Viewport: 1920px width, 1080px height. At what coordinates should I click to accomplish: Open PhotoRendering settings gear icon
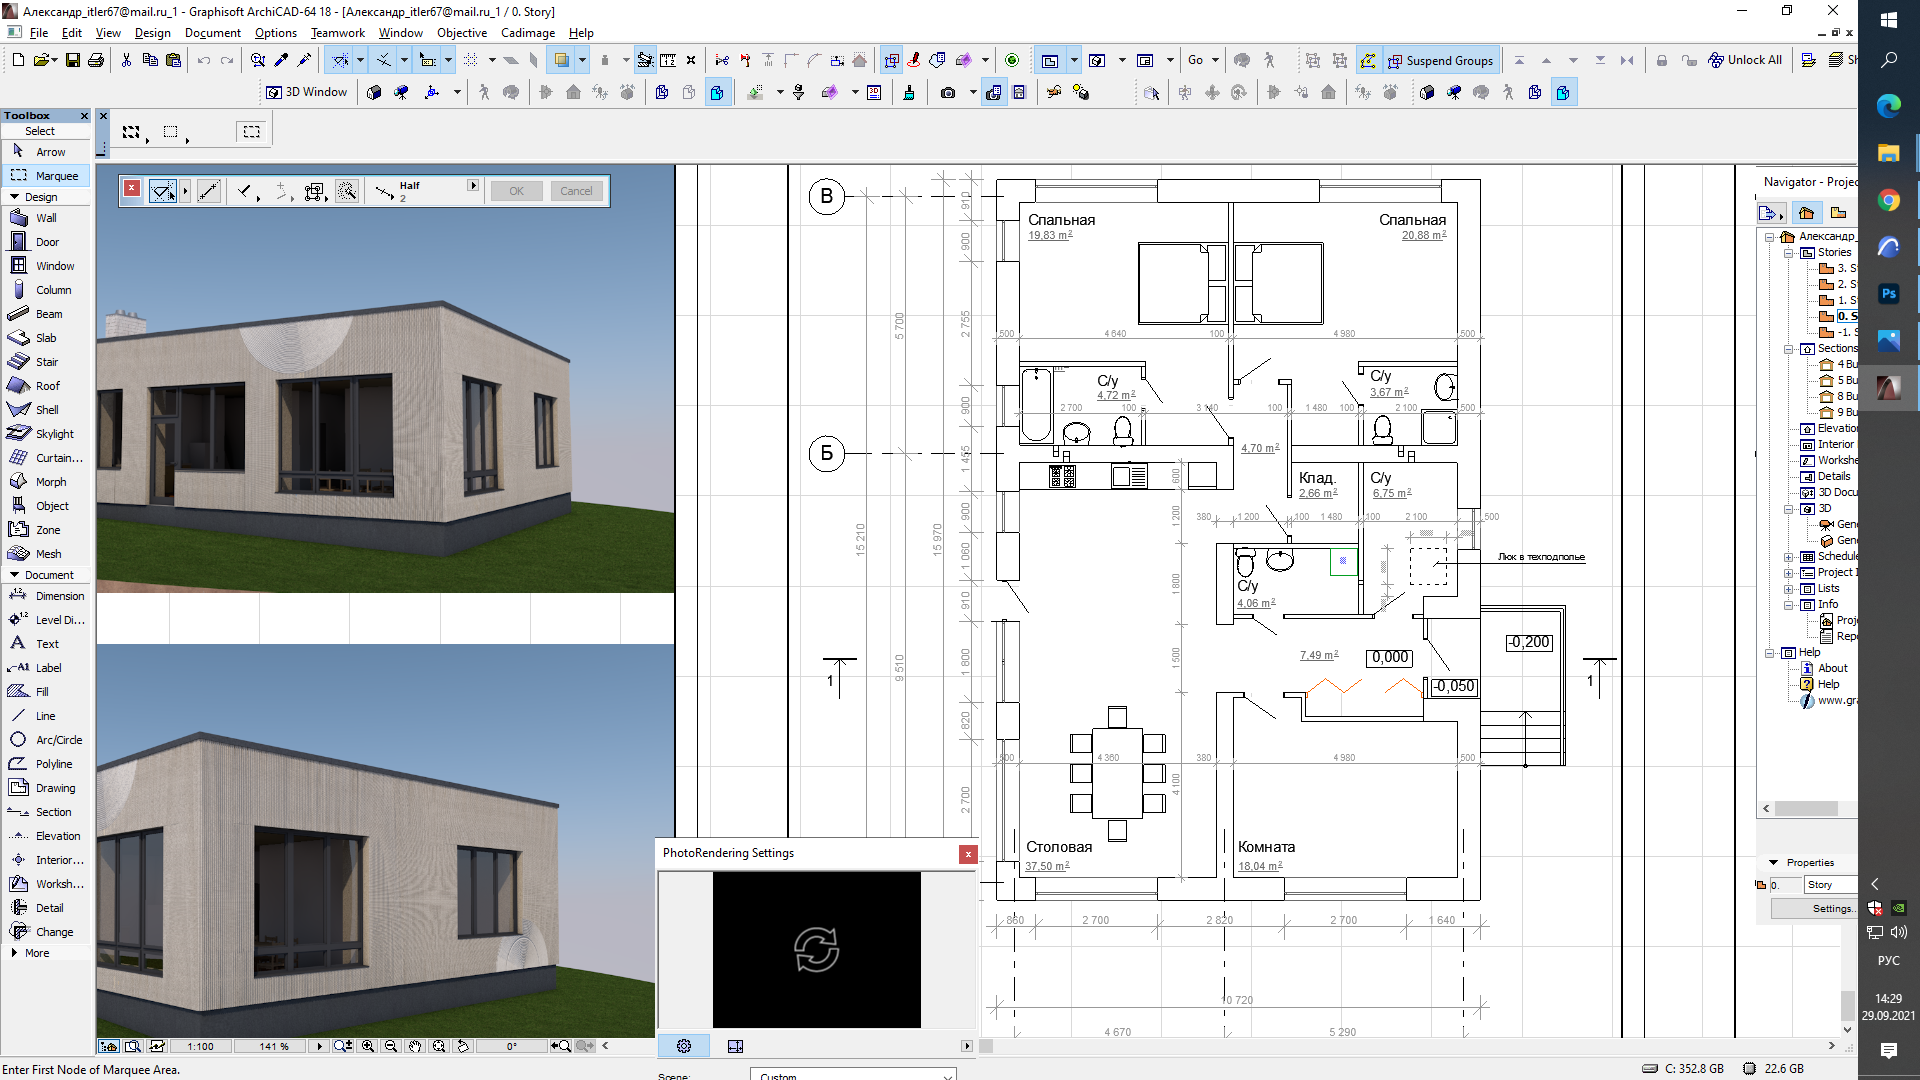[x=684, y=1046]
